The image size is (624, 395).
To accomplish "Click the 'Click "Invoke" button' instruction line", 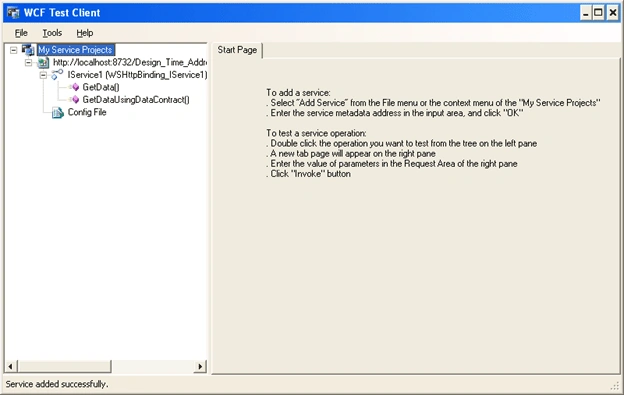I will pyautogui.click(x=308, y=174).
